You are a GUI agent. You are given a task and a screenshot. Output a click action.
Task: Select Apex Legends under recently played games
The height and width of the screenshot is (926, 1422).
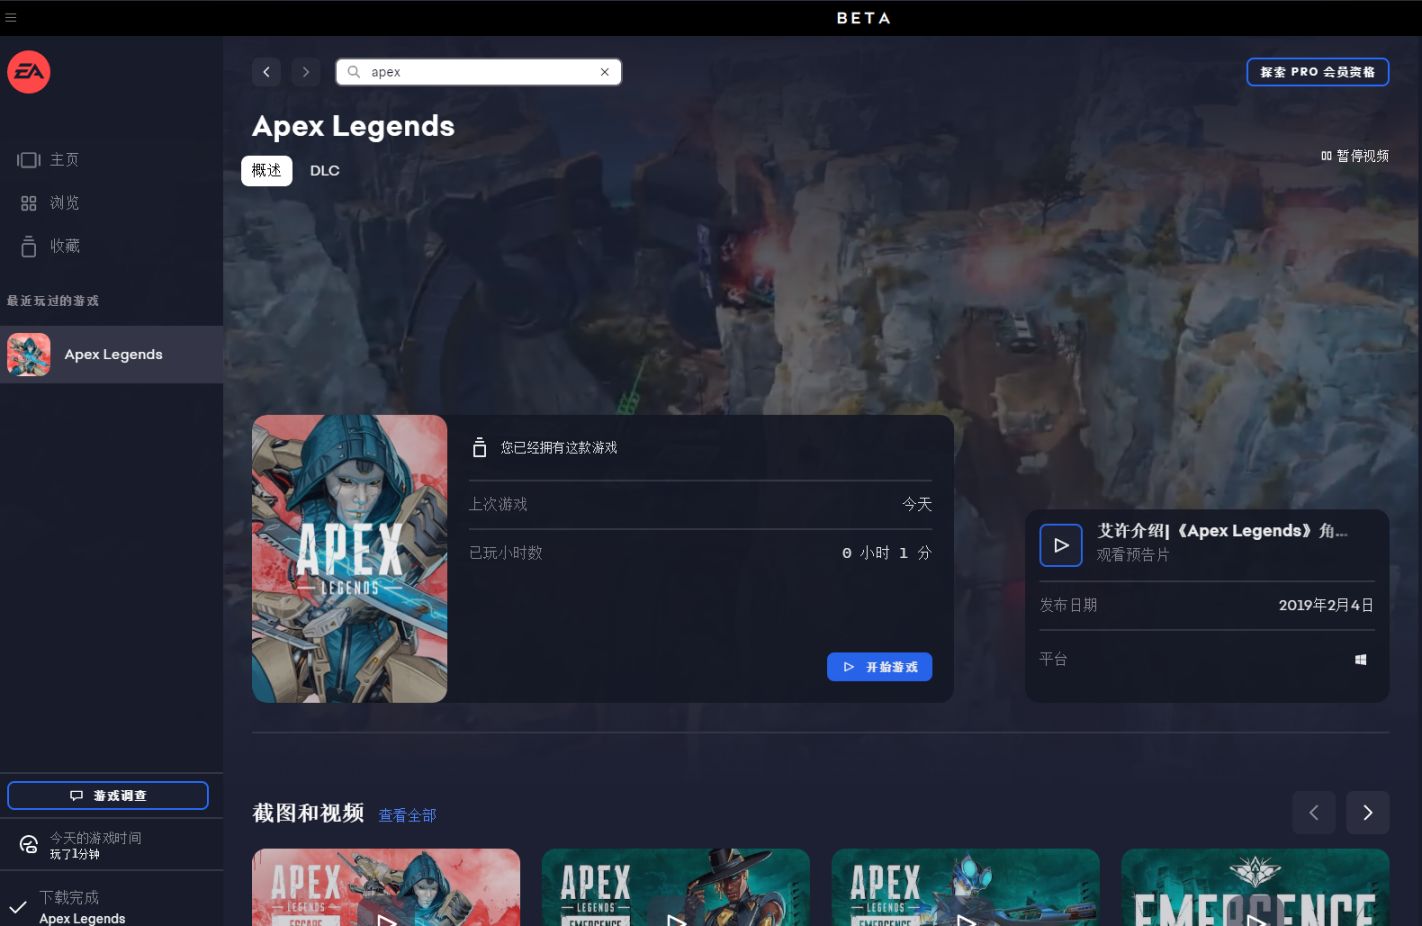tap(111, 354)
